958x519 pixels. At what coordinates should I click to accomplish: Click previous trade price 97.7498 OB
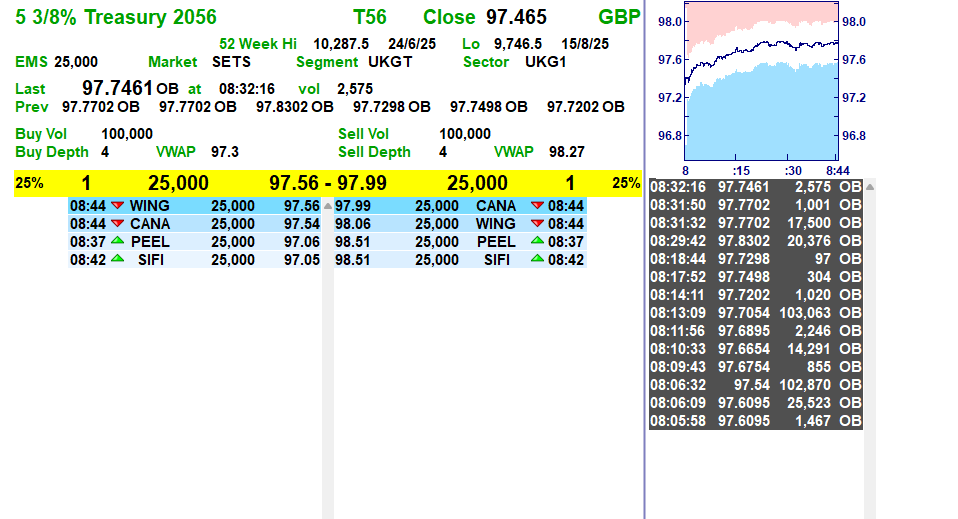click(489, 107)
